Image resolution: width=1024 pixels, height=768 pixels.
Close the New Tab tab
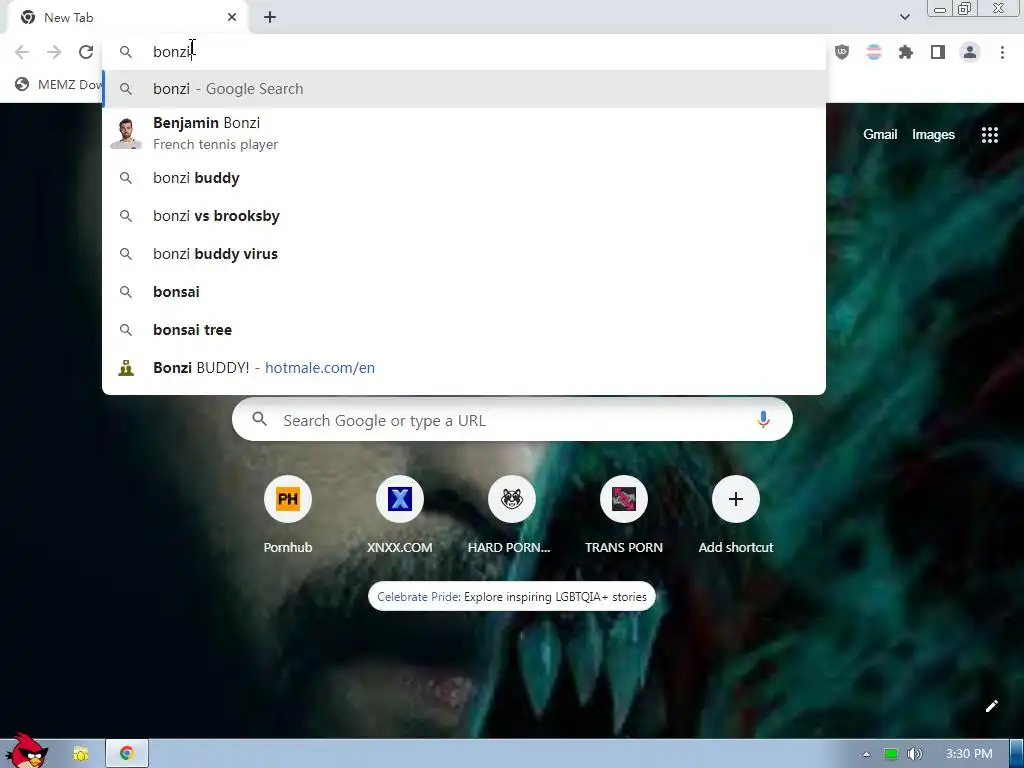232,18
